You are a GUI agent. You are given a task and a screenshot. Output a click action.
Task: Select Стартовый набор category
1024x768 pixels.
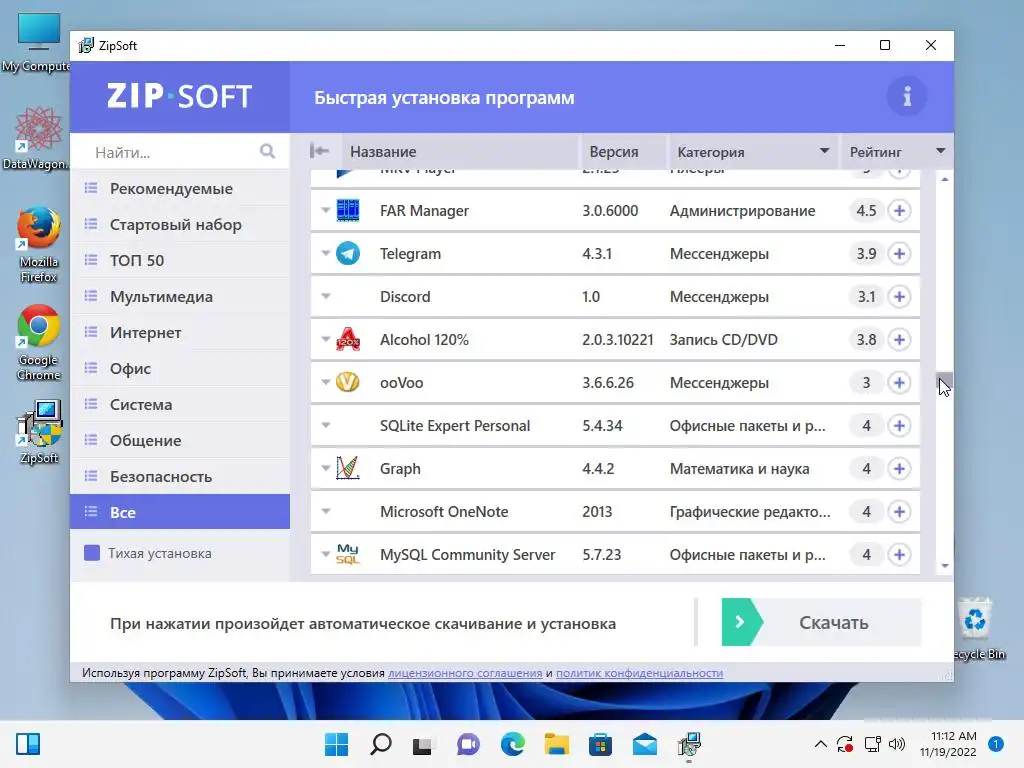[x=180, y=225]
